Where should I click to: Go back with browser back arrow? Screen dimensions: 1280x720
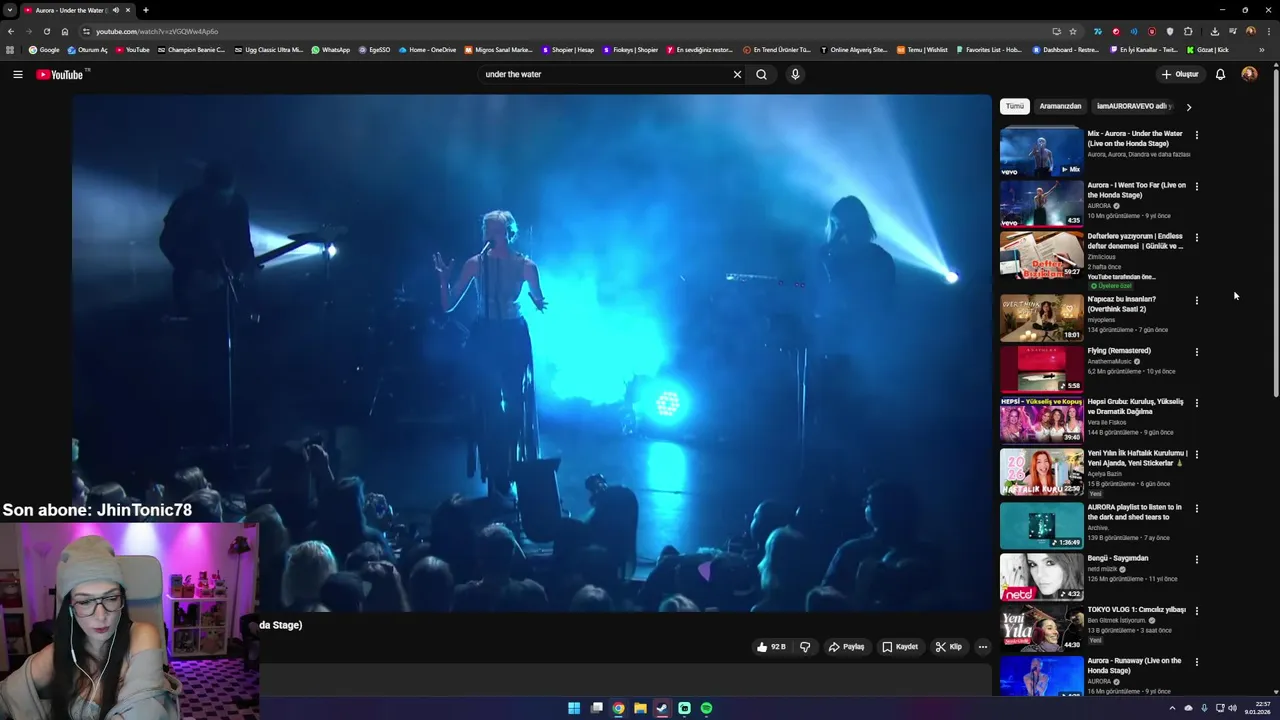(11, 31)
